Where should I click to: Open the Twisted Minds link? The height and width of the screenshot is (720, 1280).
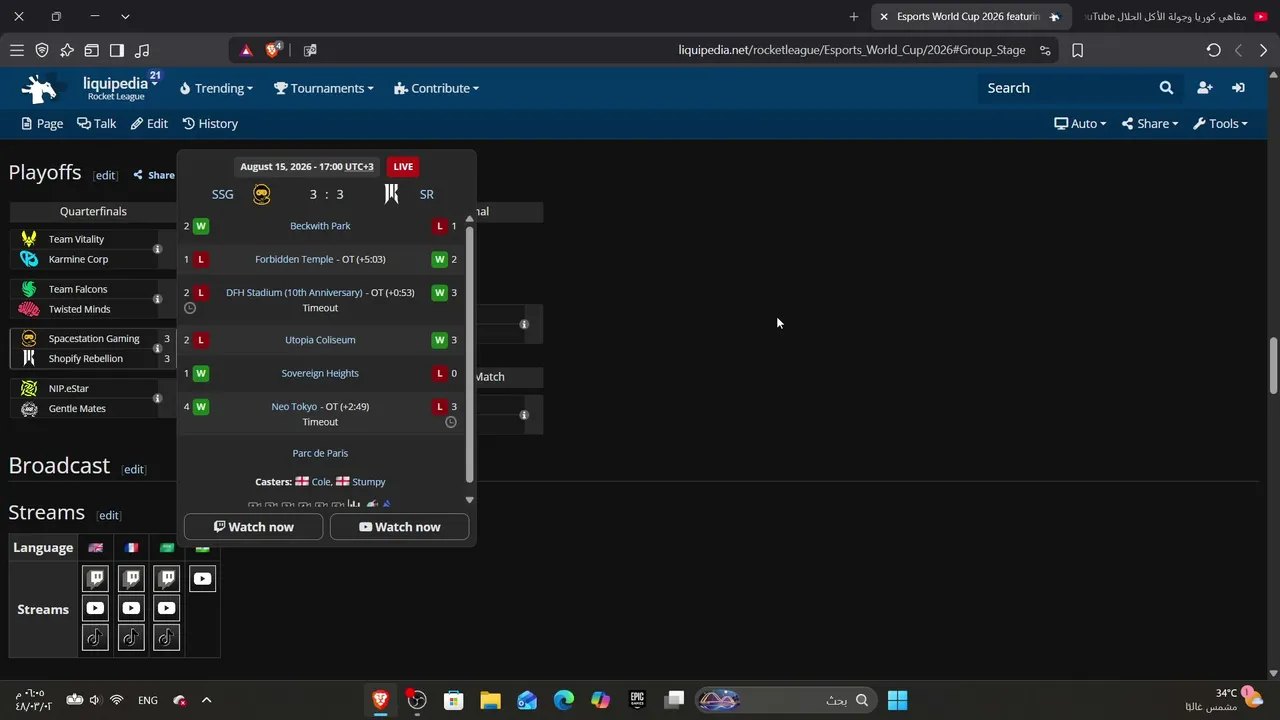tap(79, 309)
